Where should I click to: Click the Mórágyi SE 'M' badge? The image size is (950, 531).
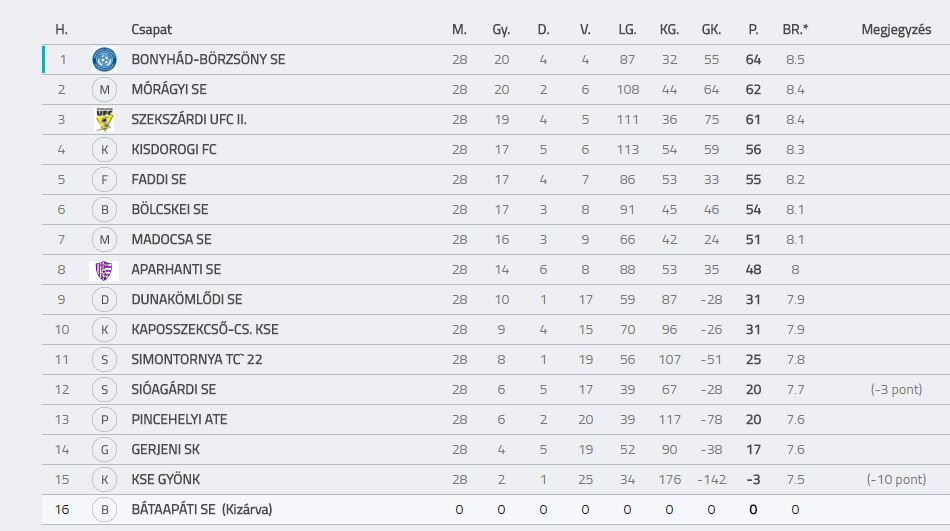tap(104, 90)
